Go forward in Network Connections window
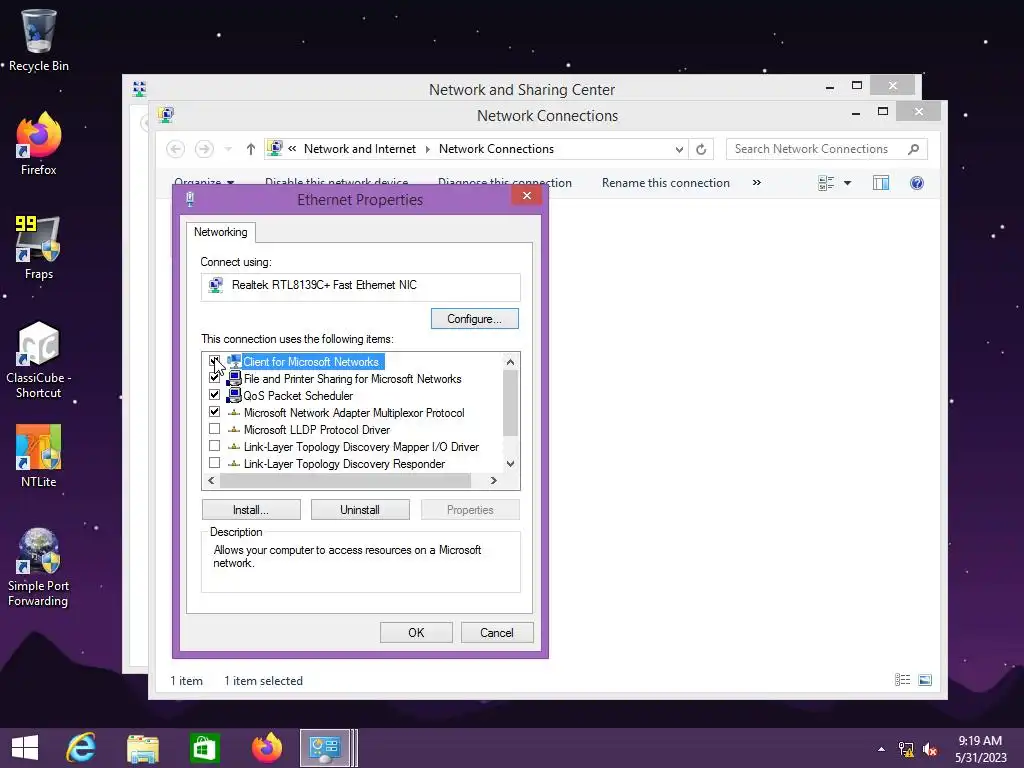 (204, 149)
